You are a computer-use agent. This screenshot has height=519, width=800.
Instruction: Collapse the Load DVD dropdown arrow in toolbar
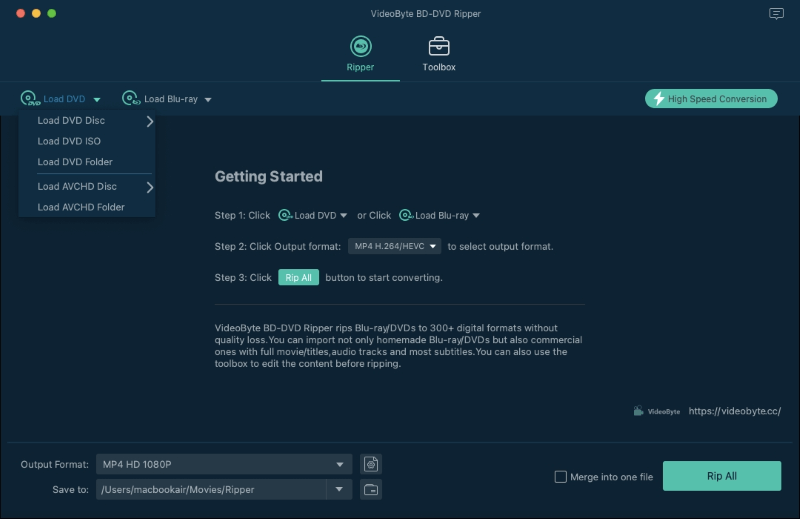(97, 100)
